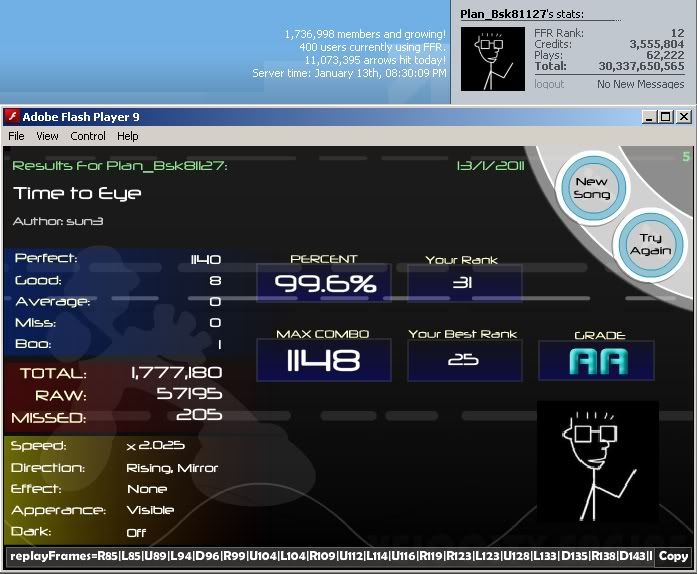Open the No New Messages link
The width and height of the screenshot is (697, 574).
[640, 84]
